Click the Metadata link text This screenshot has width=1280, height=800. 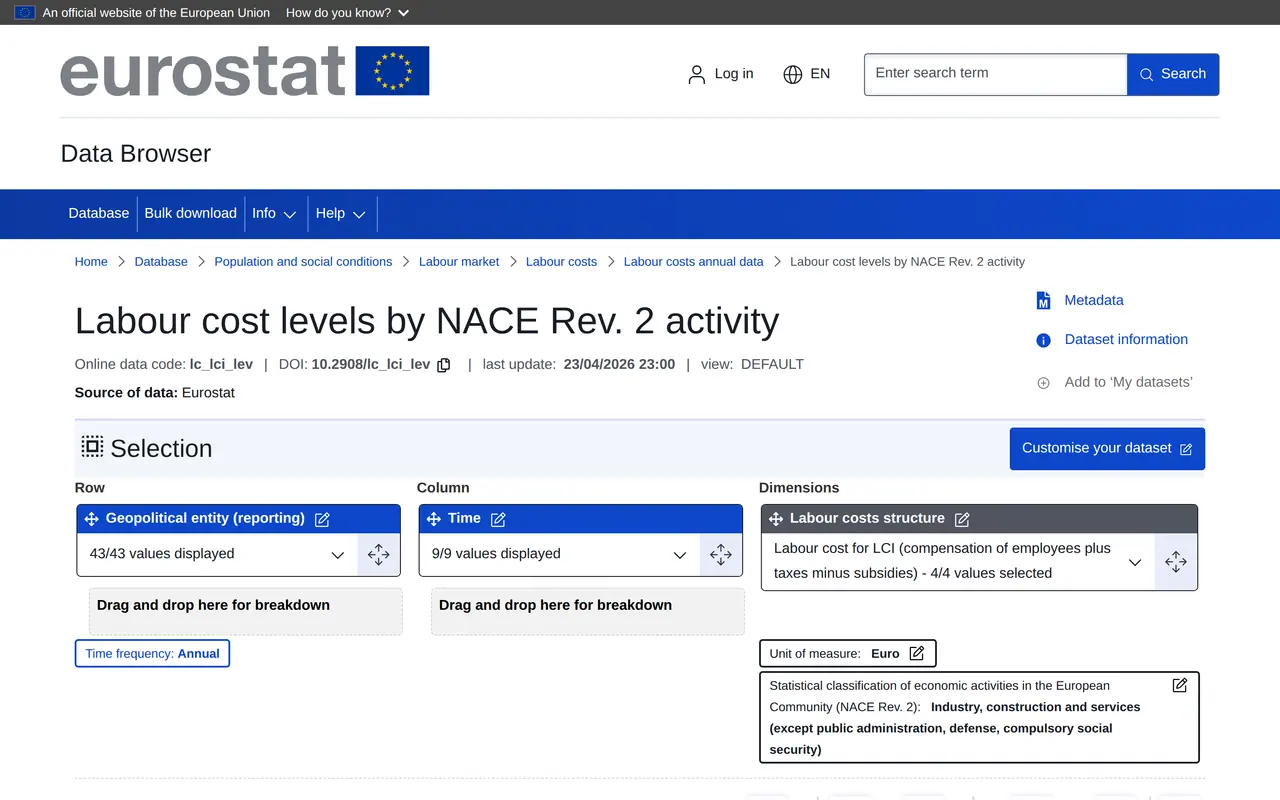pyautogui.click(x=1094, y=301)
